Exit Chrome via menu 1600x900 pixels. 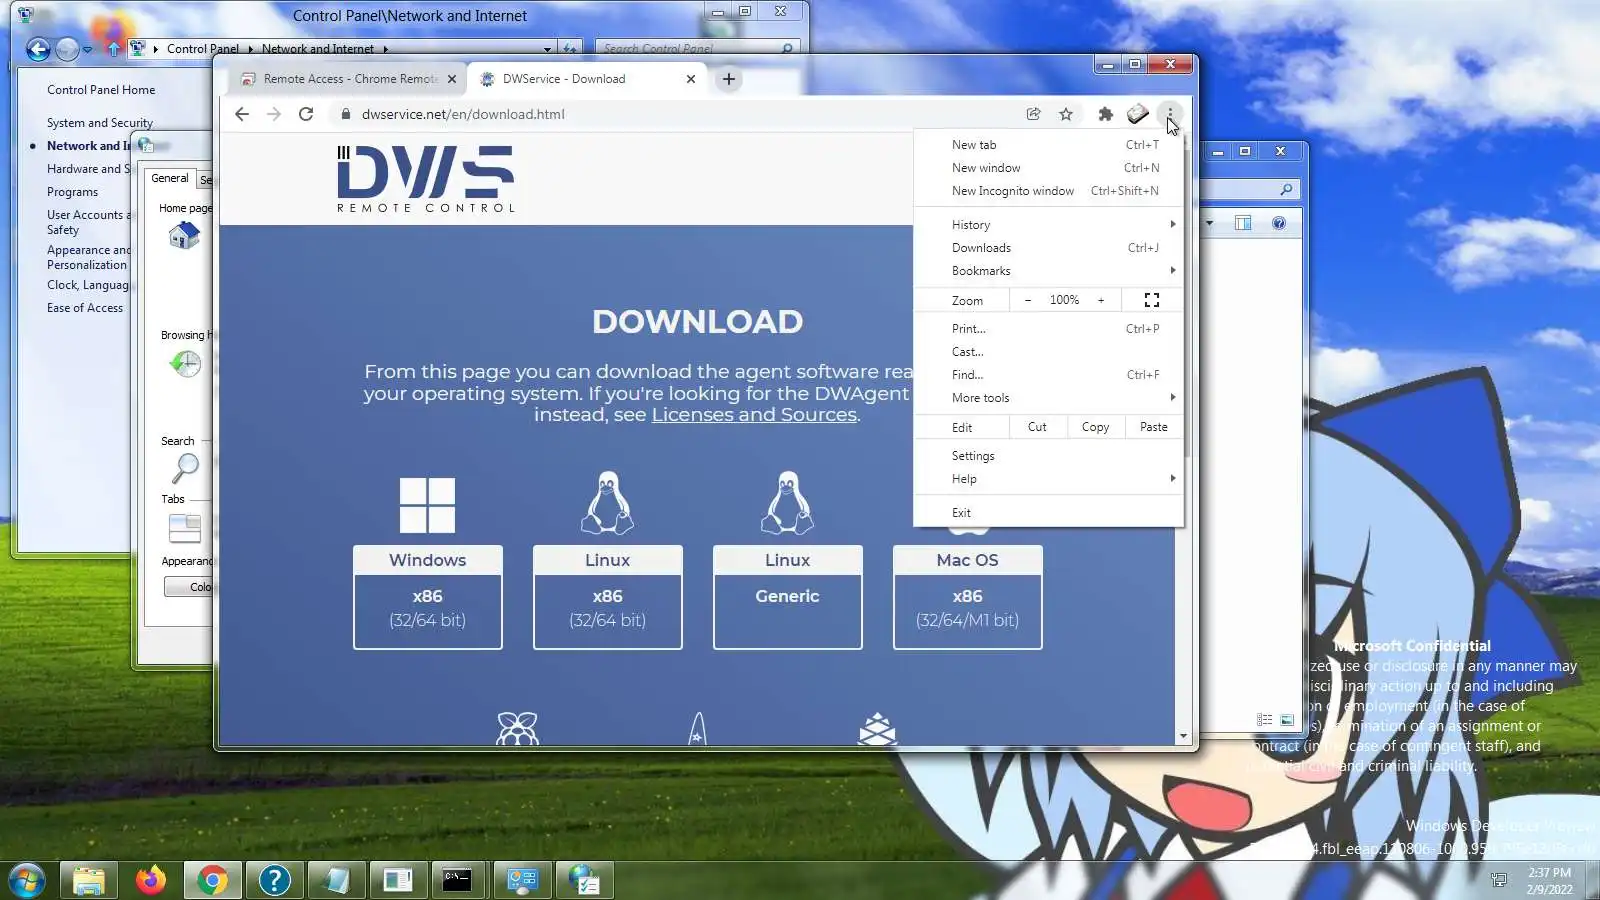point(1048,513)
